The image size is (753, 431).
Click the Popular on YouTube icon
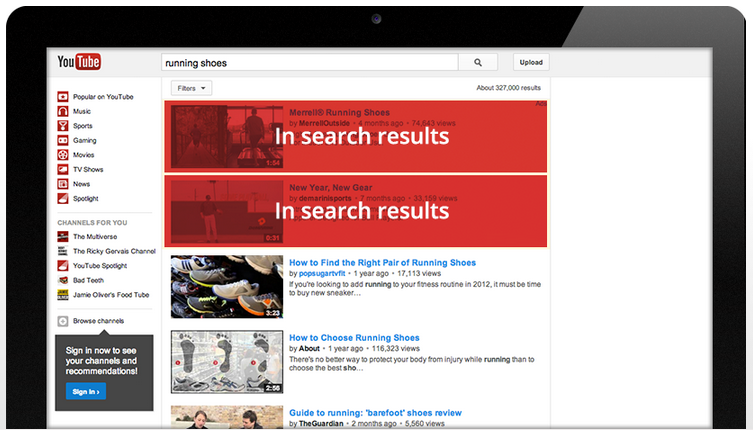click(x=63, y=97)
